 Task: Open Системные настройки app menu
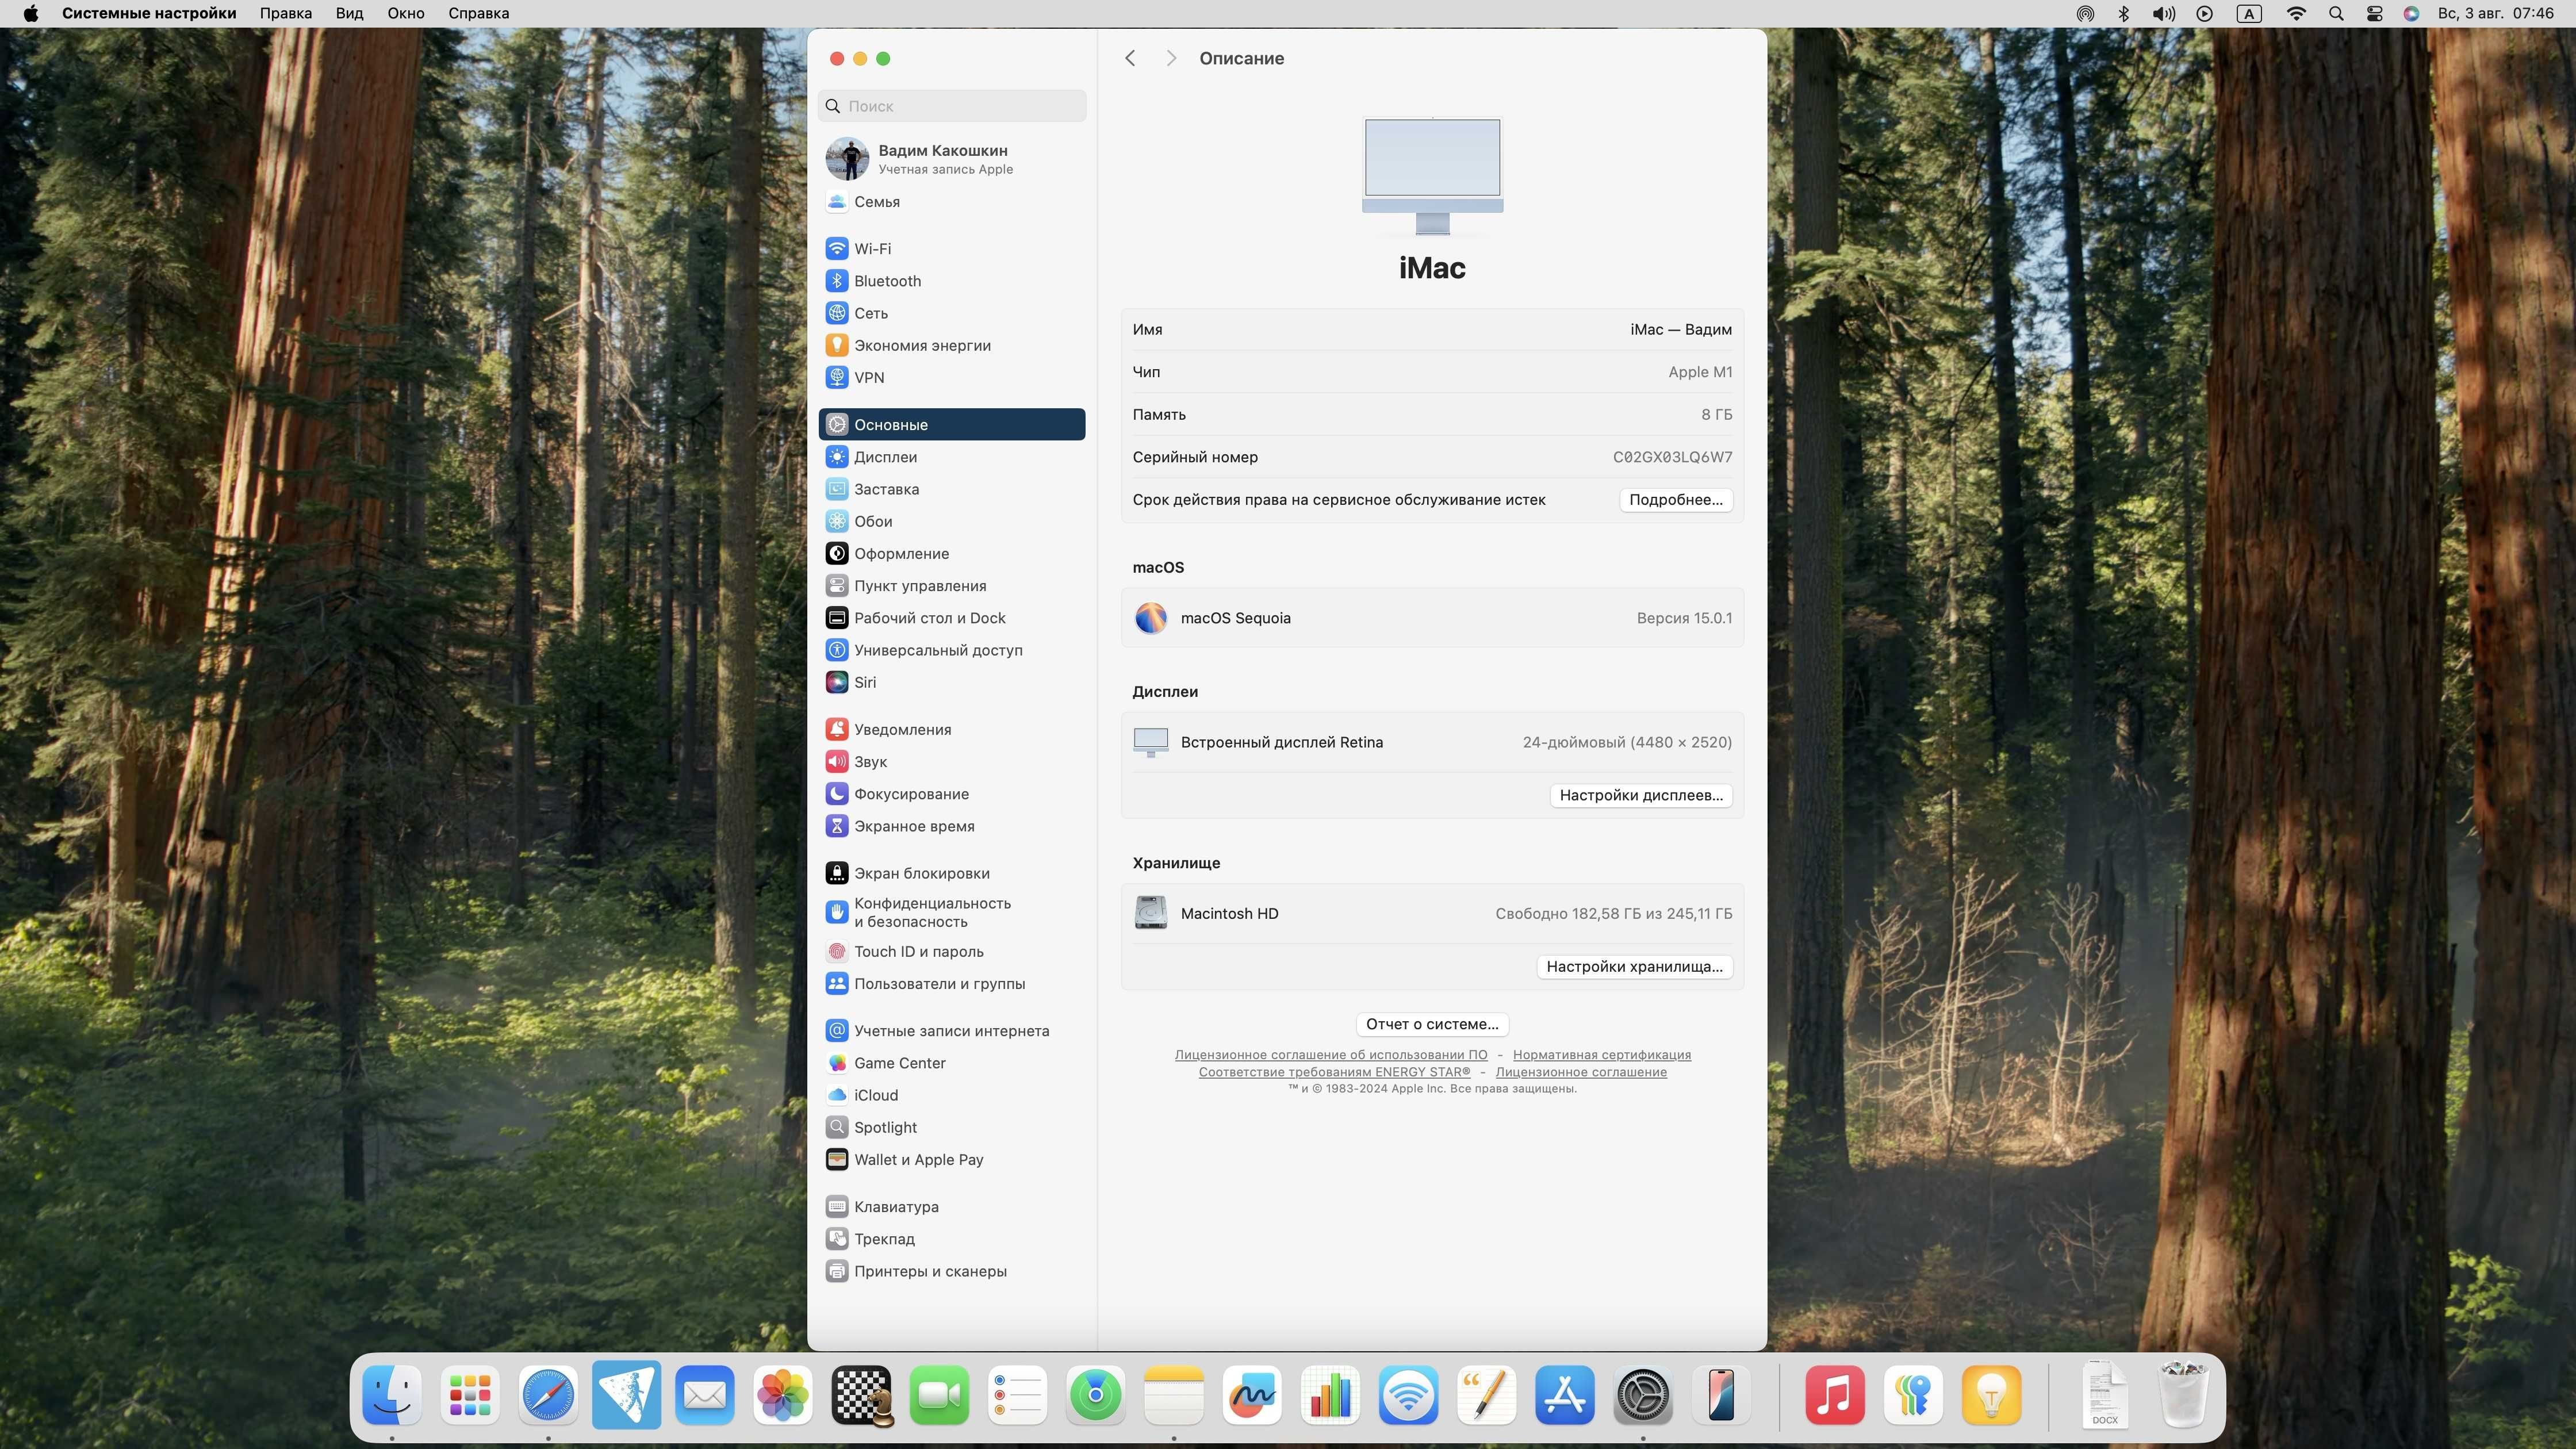point(149,13)
